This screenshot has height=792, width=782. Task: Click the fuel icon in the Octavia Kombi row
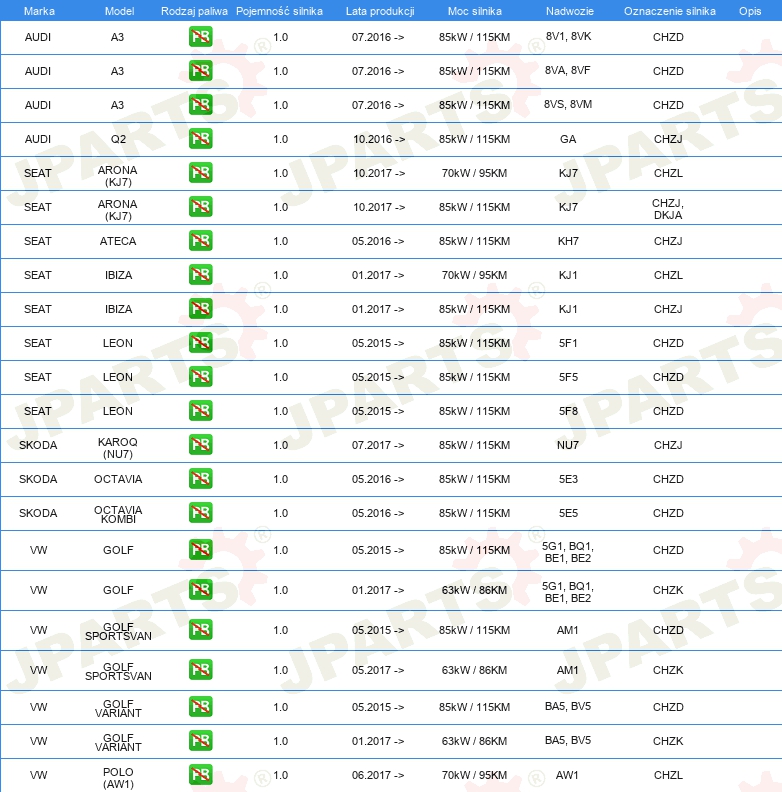click(201, 513)
